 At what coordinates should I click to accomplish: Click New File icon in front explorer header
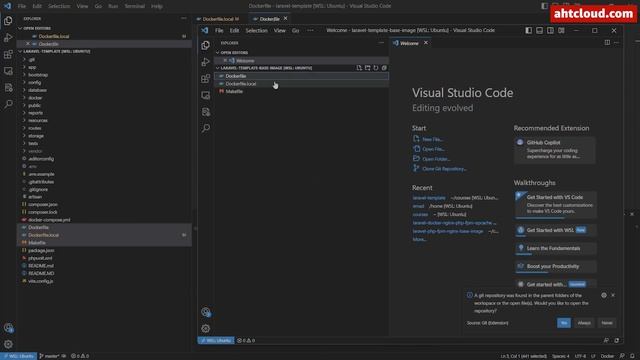click(x=359, y=68)
